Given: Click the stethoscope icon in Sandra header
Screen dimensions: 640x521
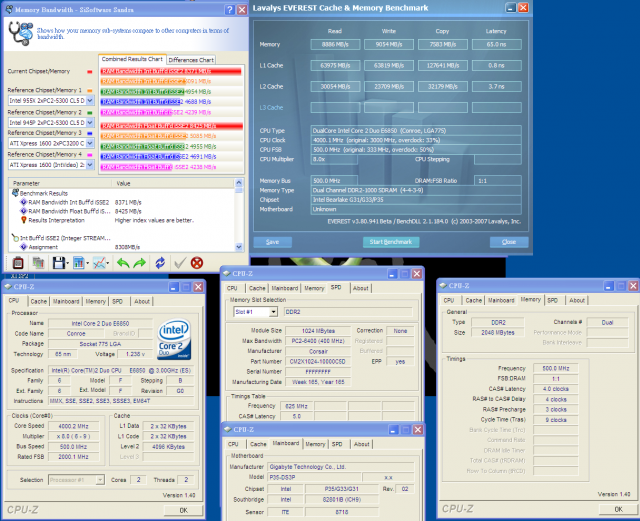Looking at the screenshot, I should point(21,33).
